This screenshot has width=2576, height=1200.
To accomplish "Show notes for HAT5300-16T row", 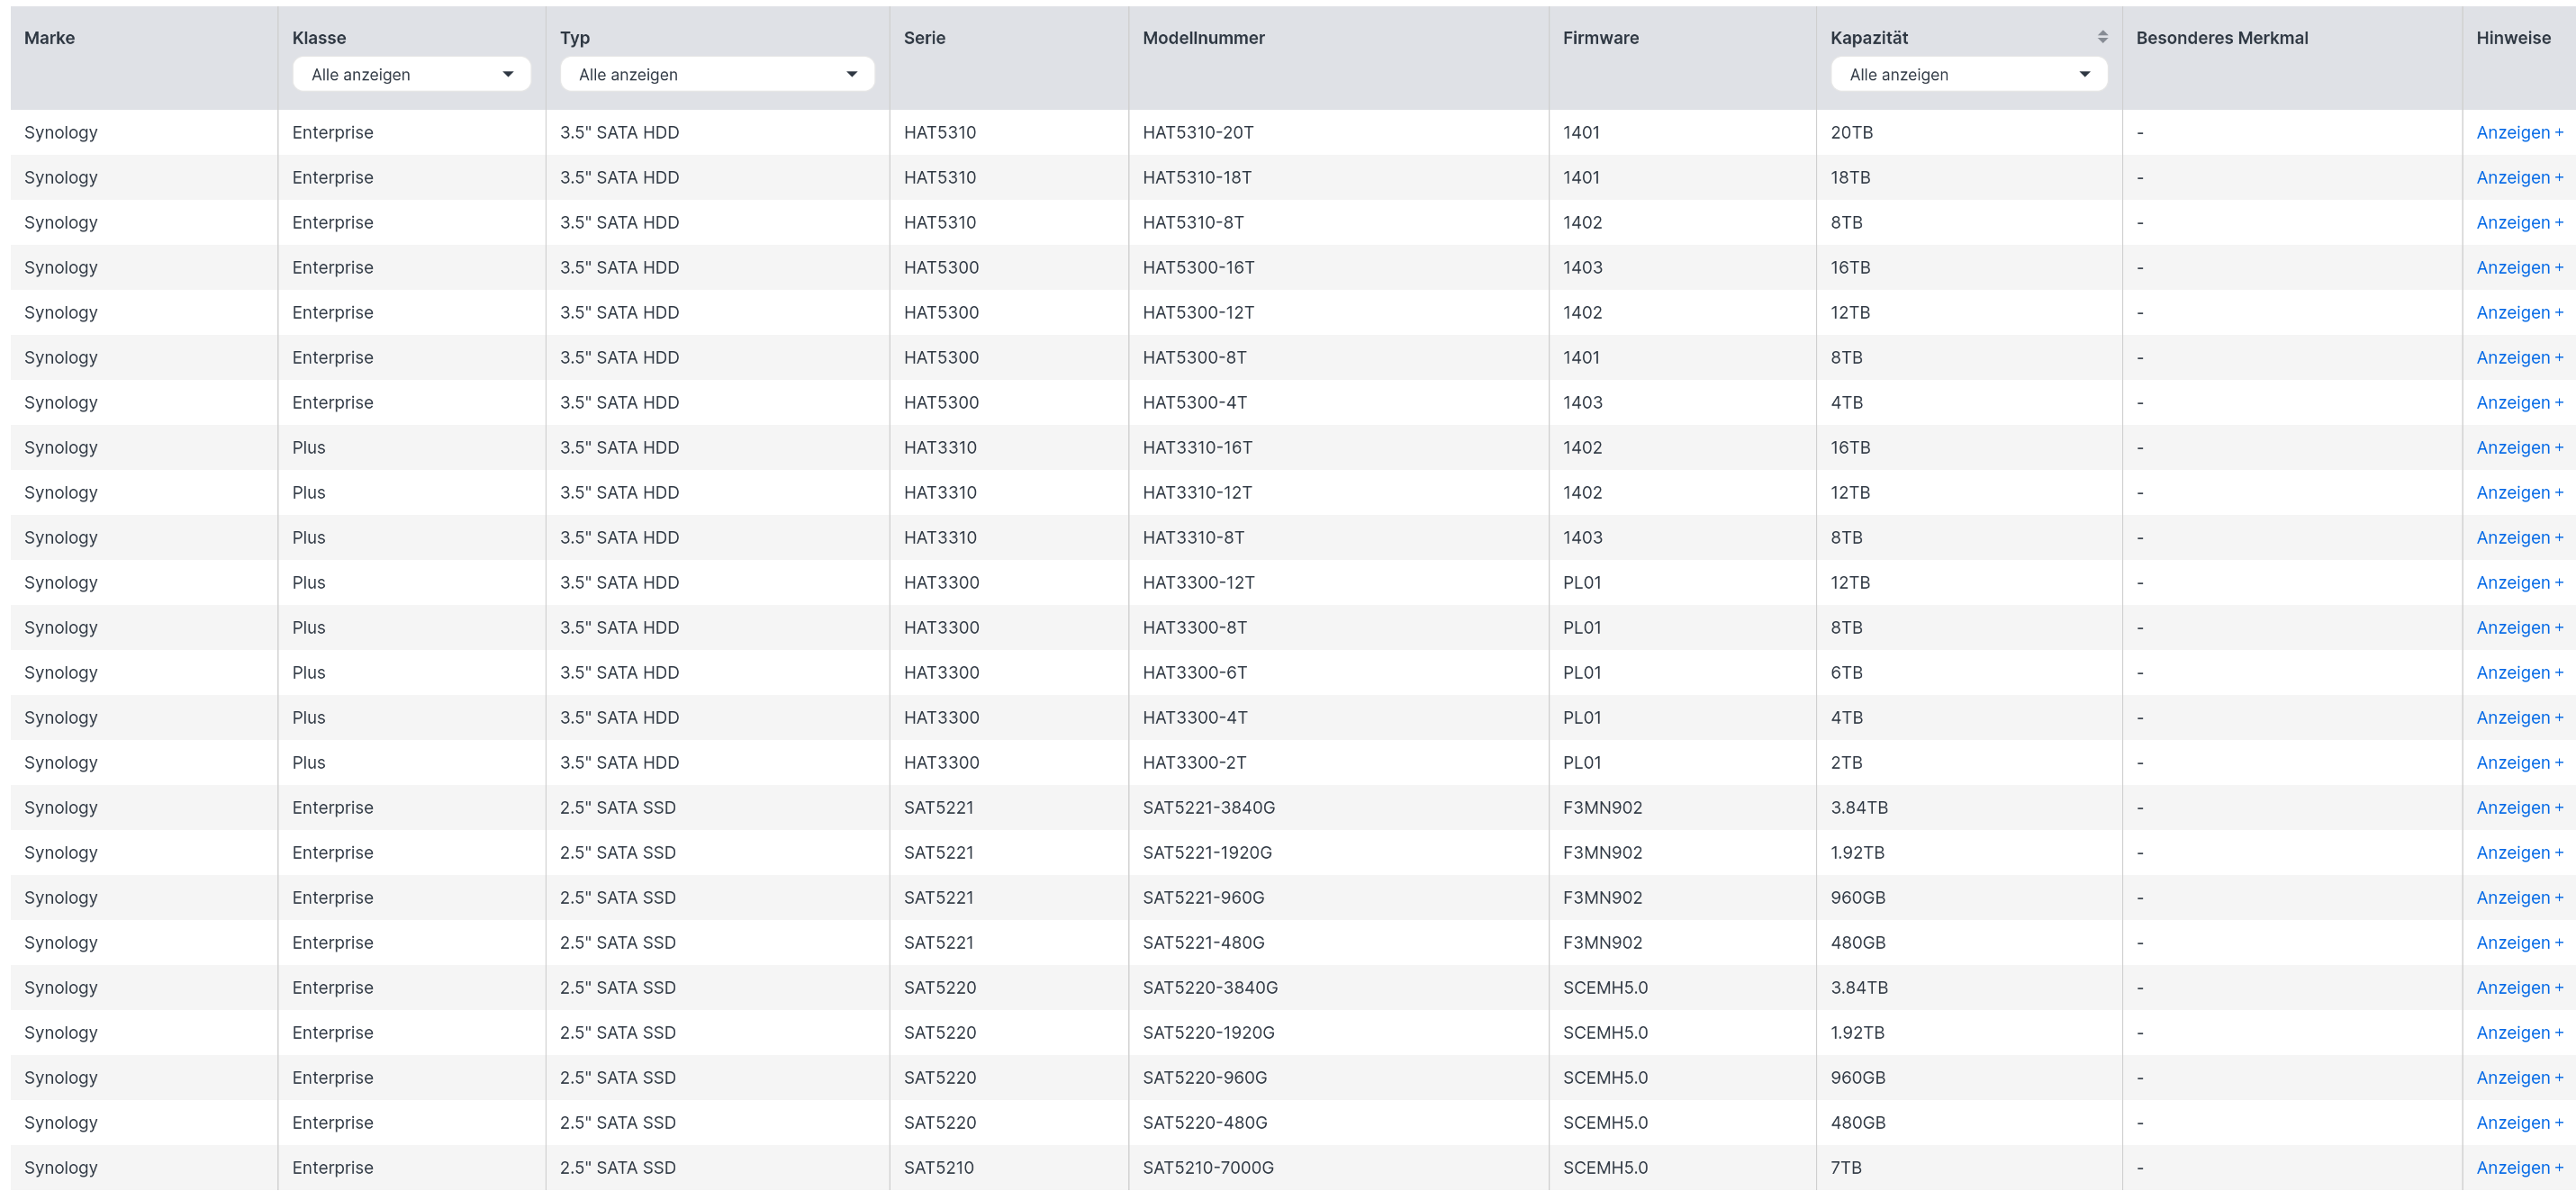I will (2519, 267).
